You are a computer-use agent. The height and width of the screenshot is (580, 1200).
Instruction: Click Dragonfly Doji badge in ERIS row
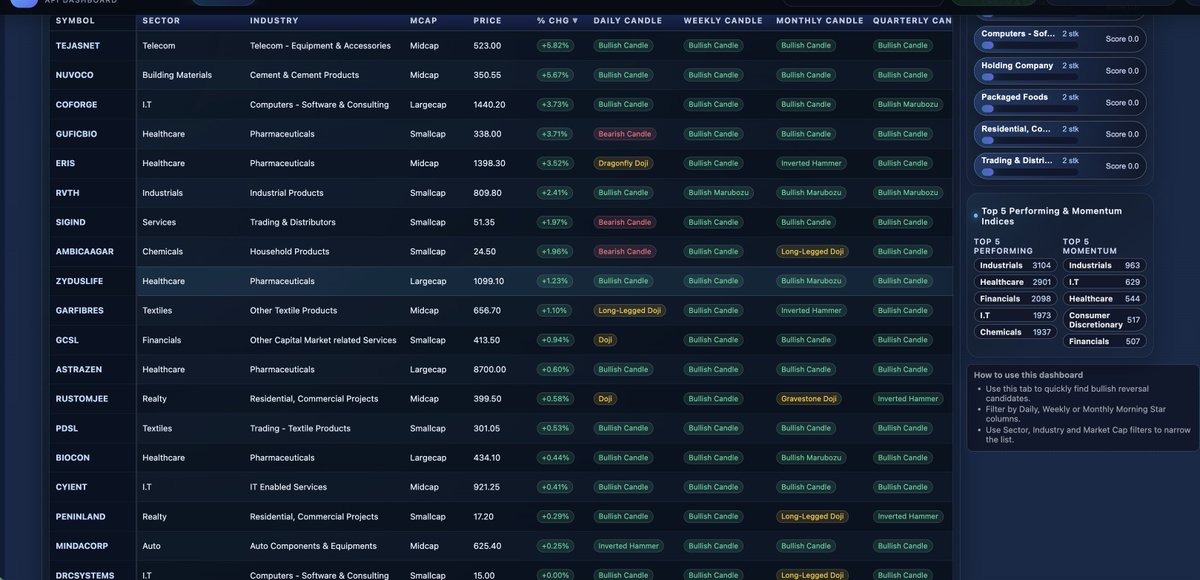pyautogui.click(x=624, y=163)
